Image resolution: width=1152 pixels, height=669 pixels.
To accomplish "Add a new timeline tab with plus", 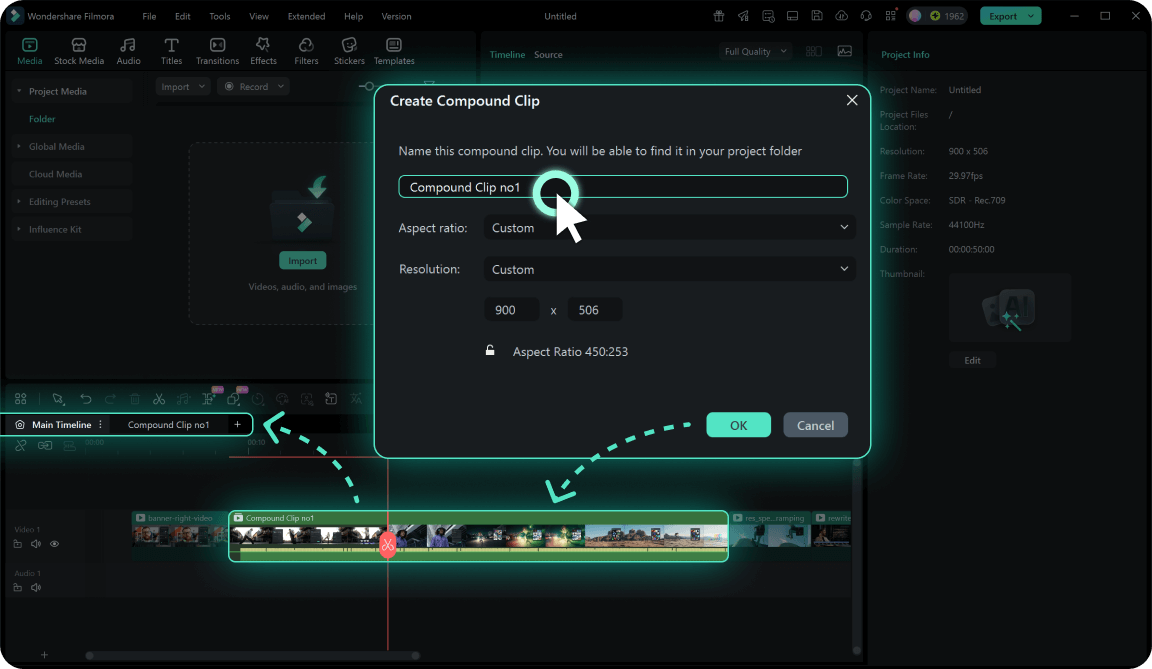I will point(237,424).
